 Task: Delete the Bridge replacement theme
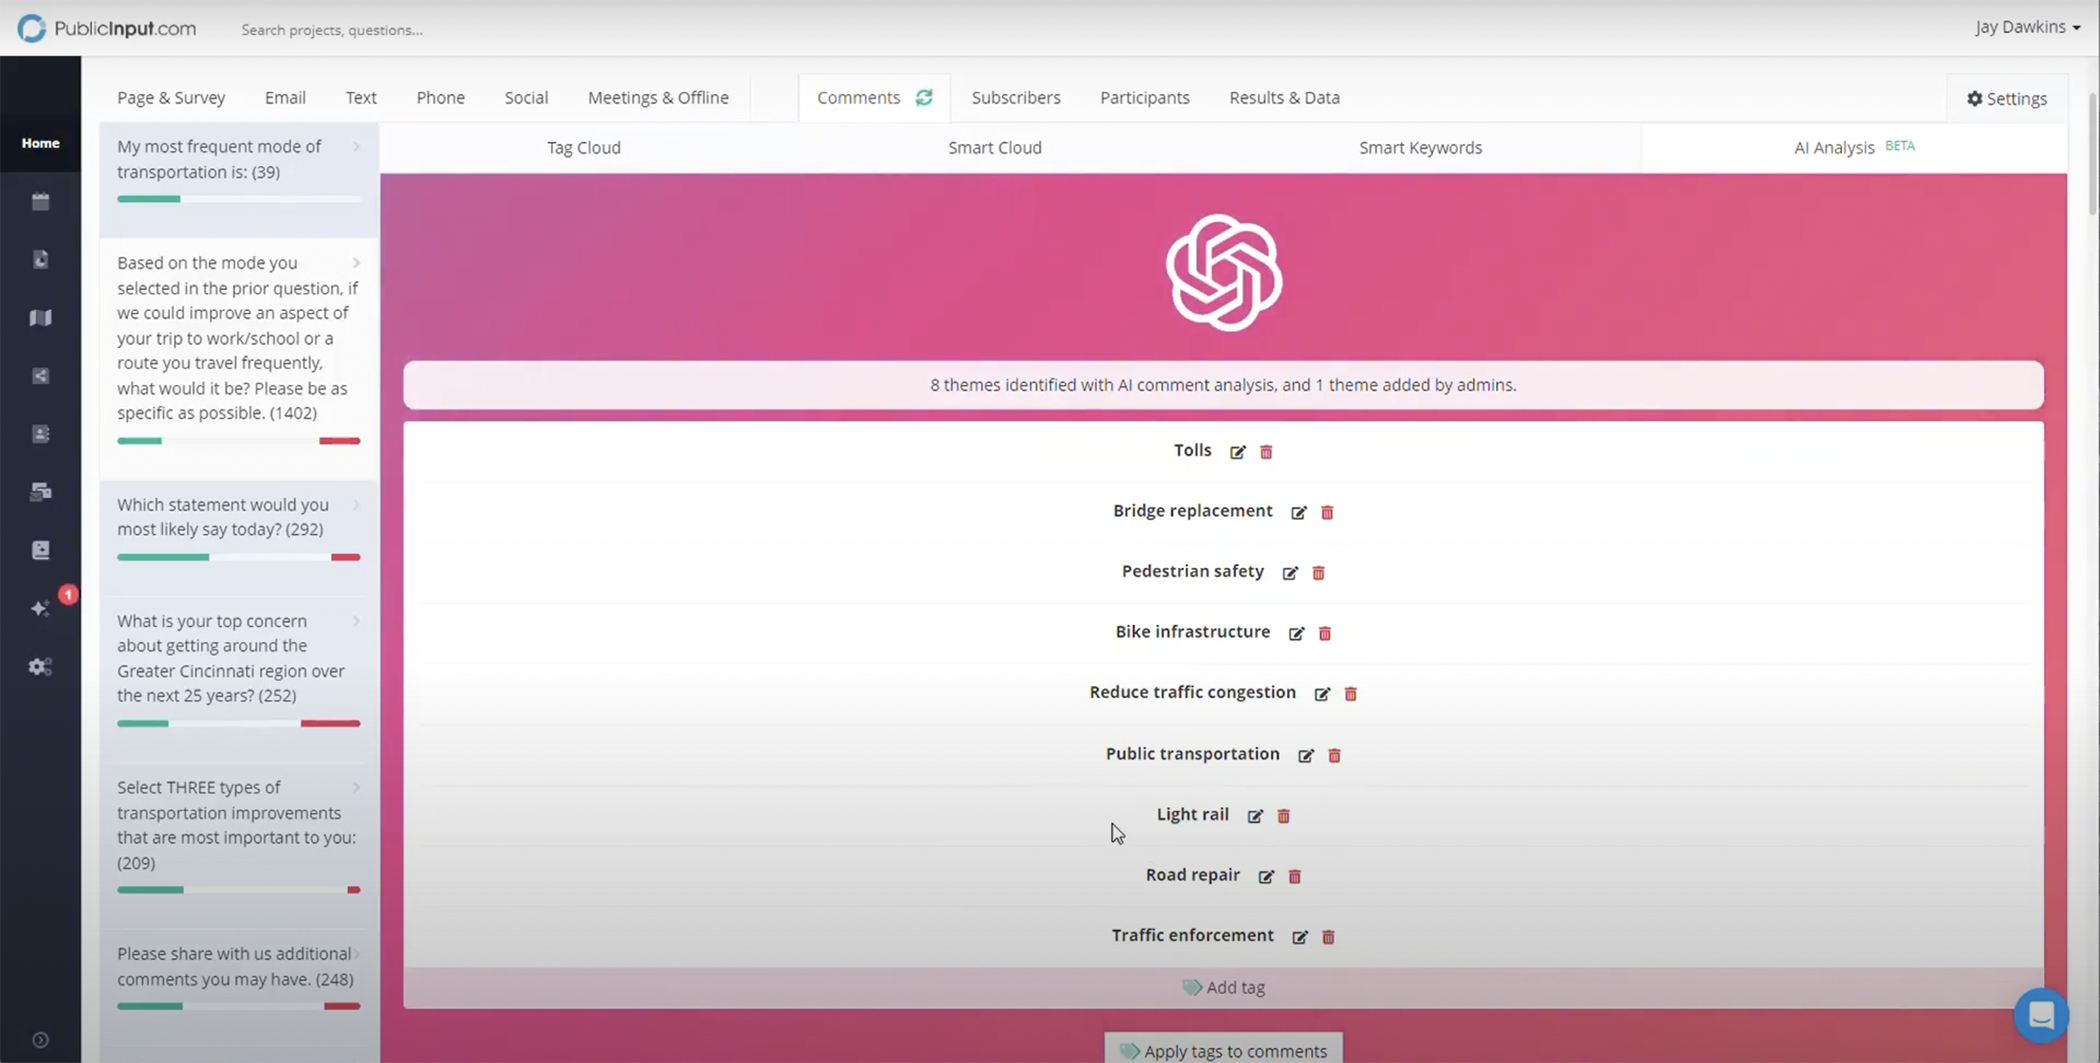[1327, 512]
